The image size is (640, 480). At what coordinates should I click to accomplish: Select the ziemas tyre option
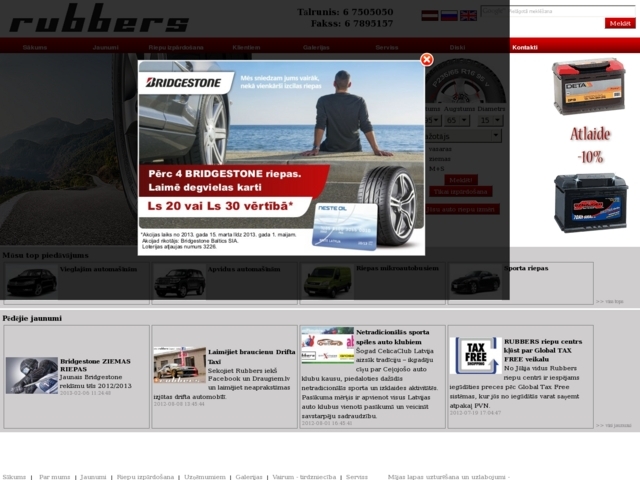(440, 159)
